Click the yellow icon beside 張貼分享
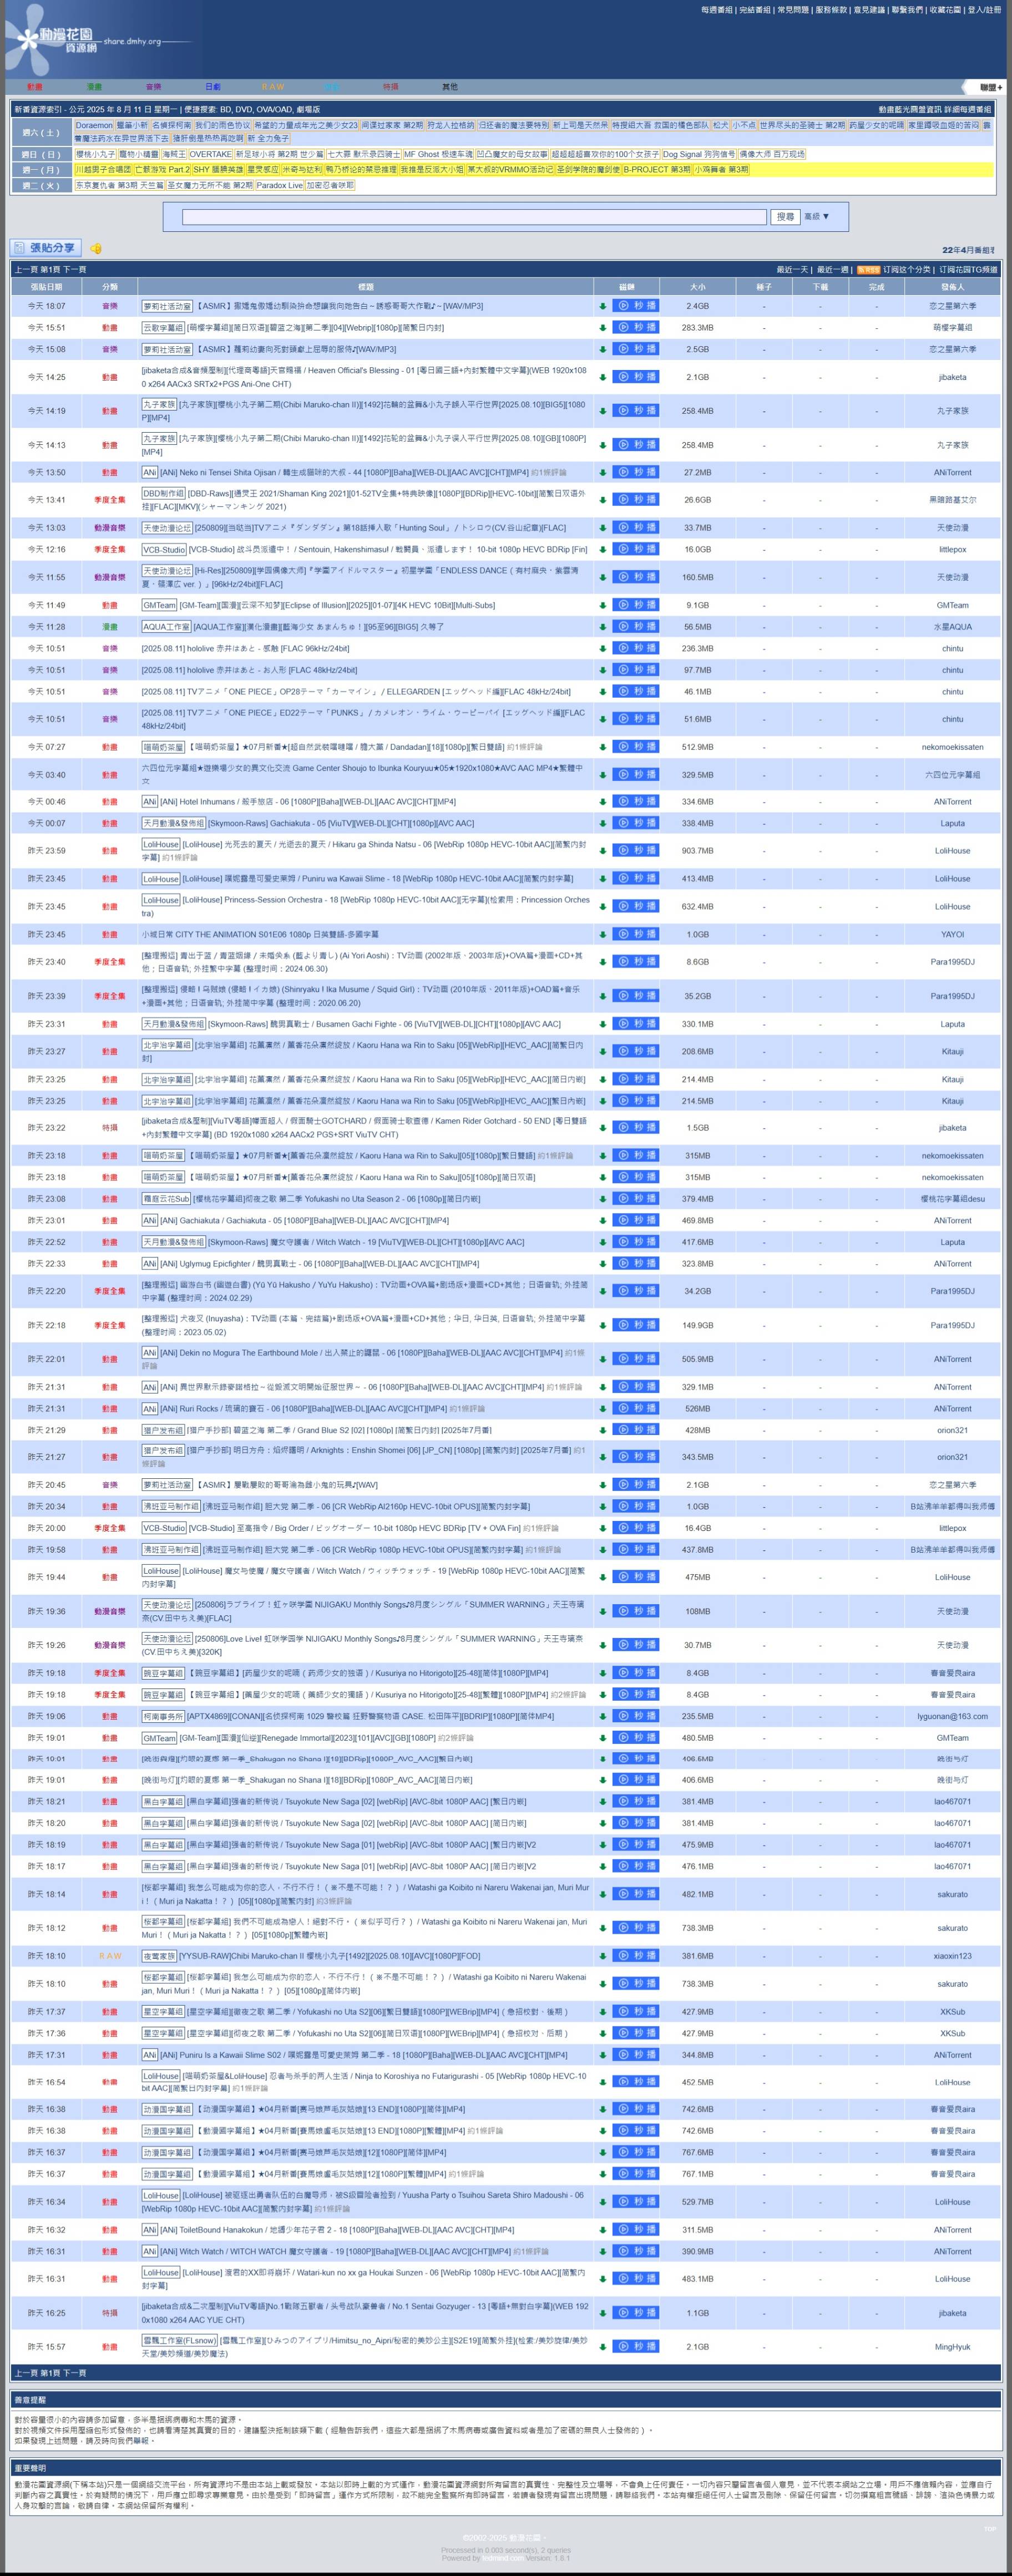The height and width of the screenshot is (2576, 1012). coord(96,248)
